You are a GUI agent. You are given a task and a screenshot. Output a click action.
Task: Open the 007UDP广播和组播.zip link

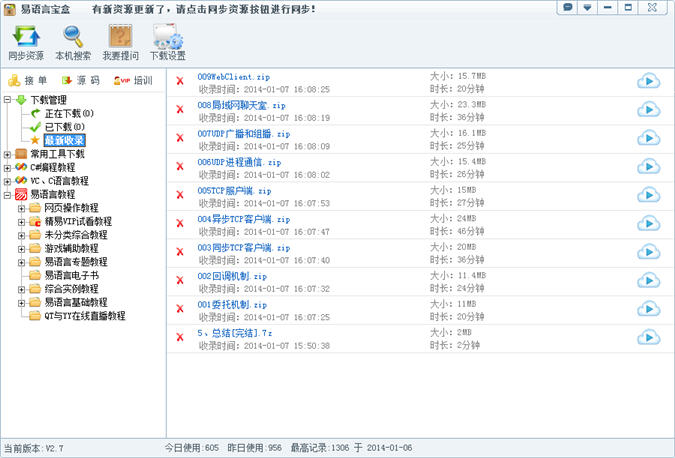click(x=244, y=133)
